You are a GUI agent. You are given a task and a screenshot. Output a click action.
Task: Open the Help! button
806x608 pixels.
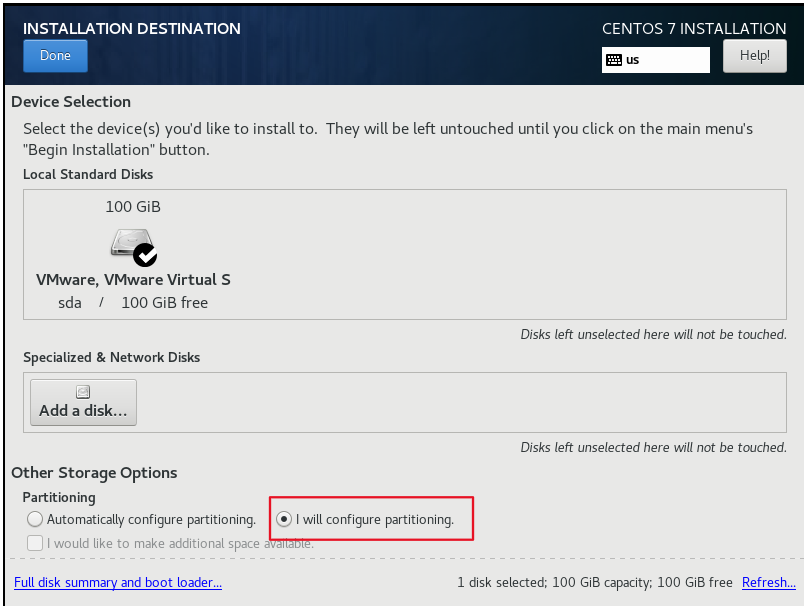(754, 56)
